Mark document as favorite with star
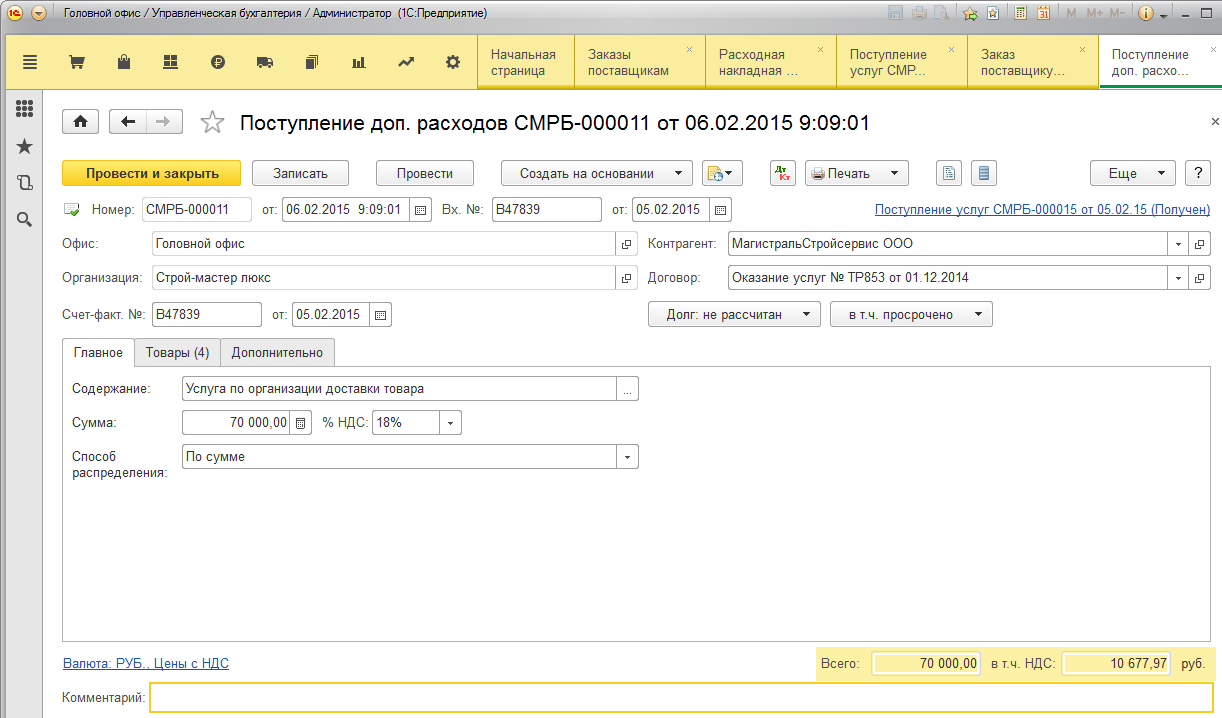This screenshot has width=1222, height=718. coord(212,123)
